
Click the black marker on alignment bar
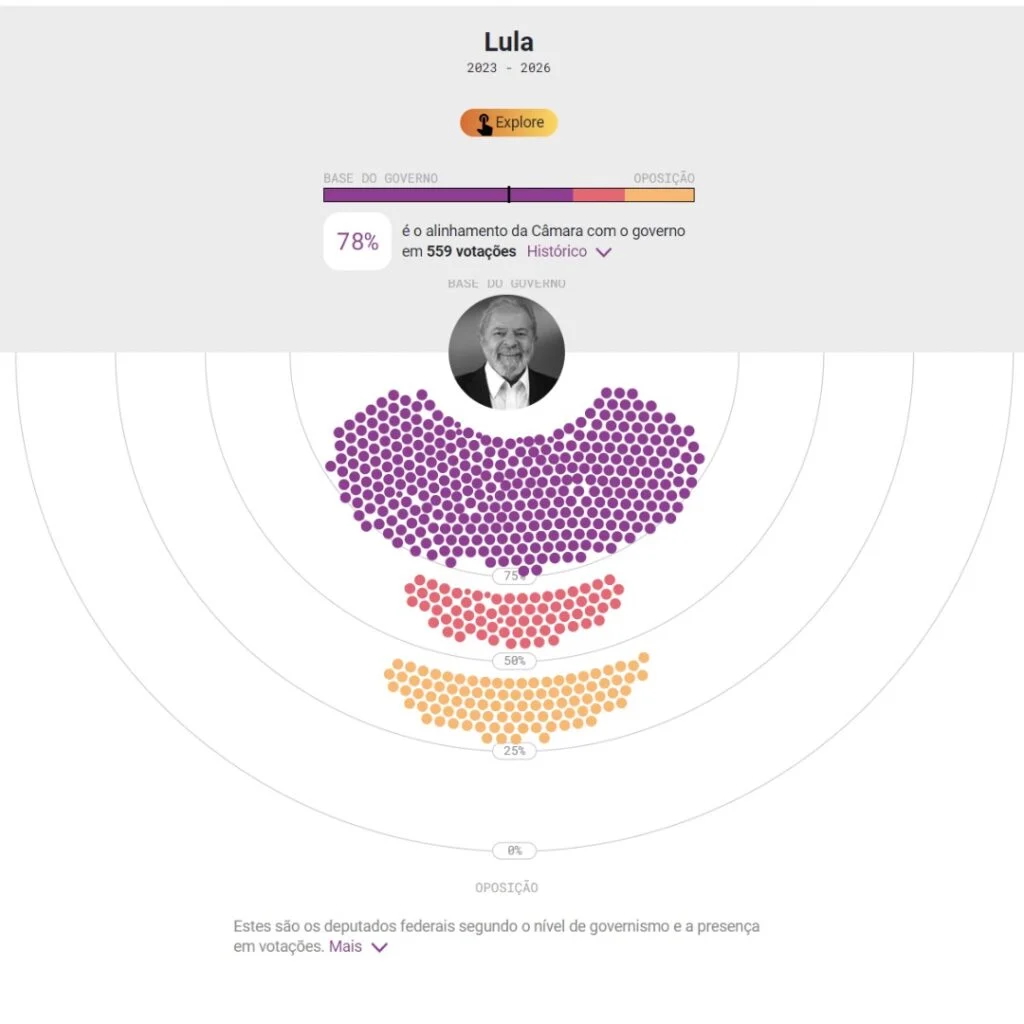click(509, 195)
